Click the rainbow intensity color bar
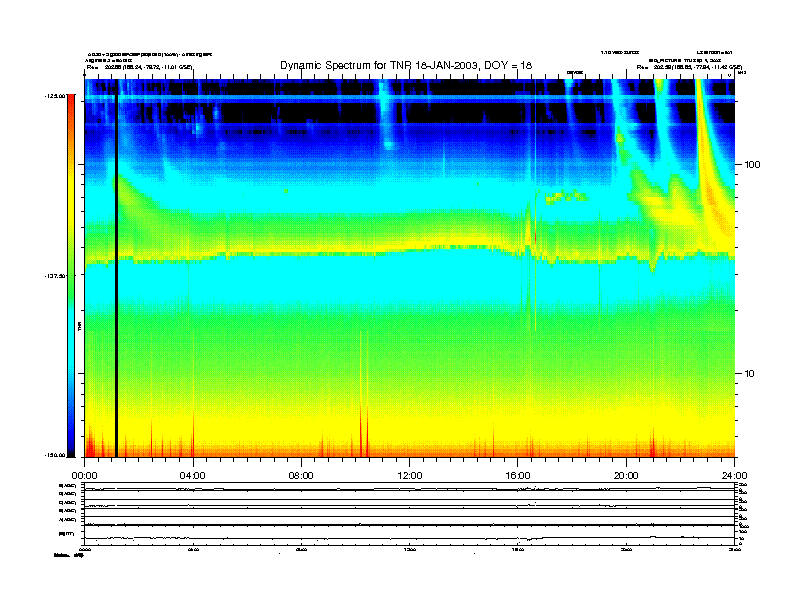 pyautogui.click(x=71, y=275)
